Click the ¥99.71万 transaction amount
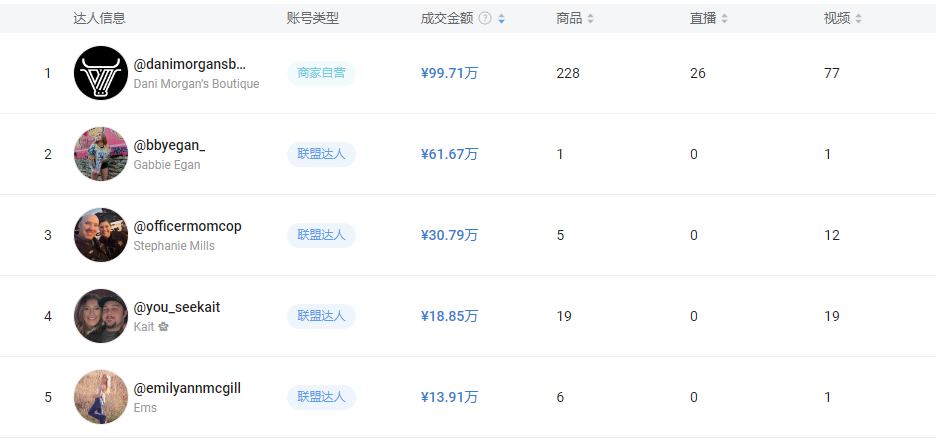 click(x=449, y=73)
